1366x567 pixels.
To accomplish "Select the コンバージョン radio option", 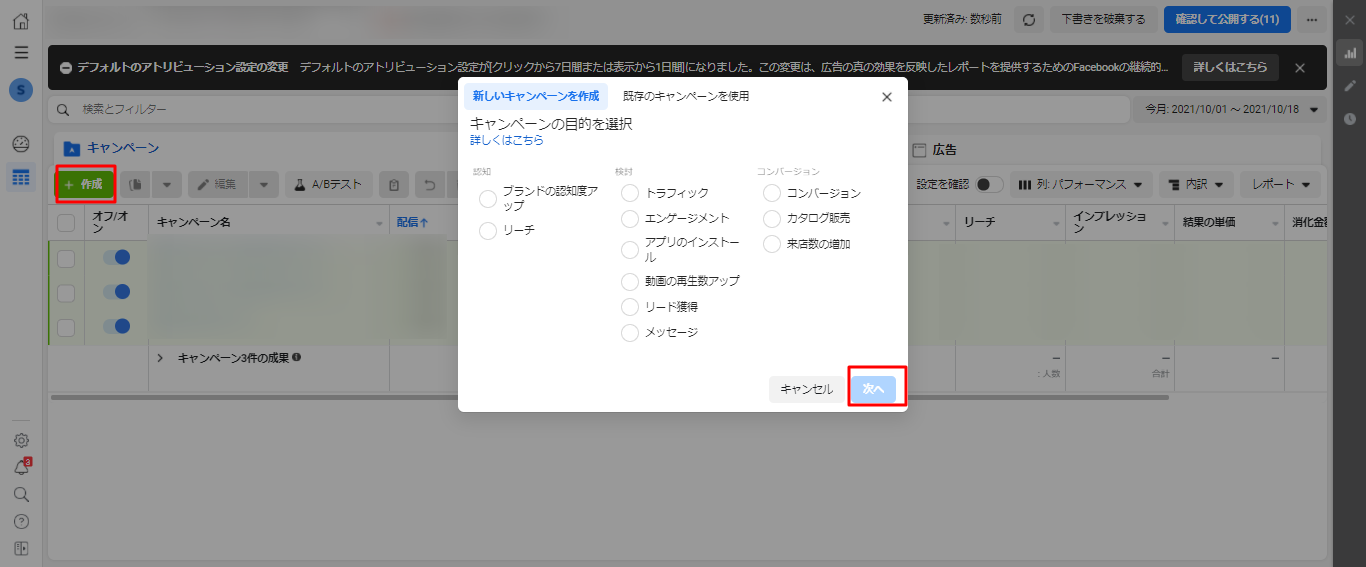I will coord(772,192).
